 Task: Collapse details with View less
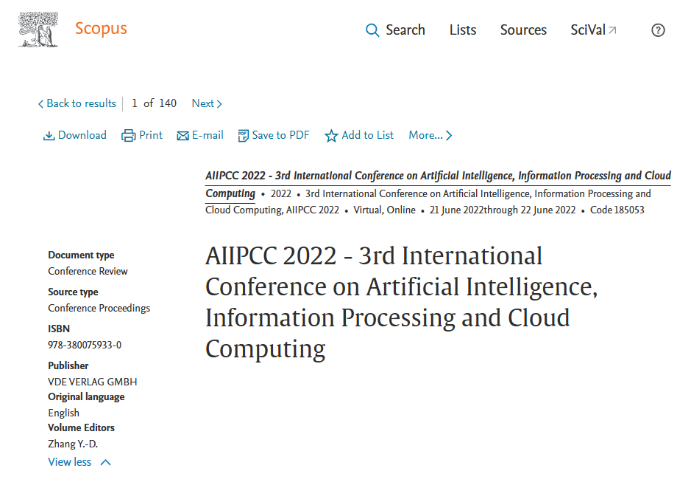(x=79, y=462)
